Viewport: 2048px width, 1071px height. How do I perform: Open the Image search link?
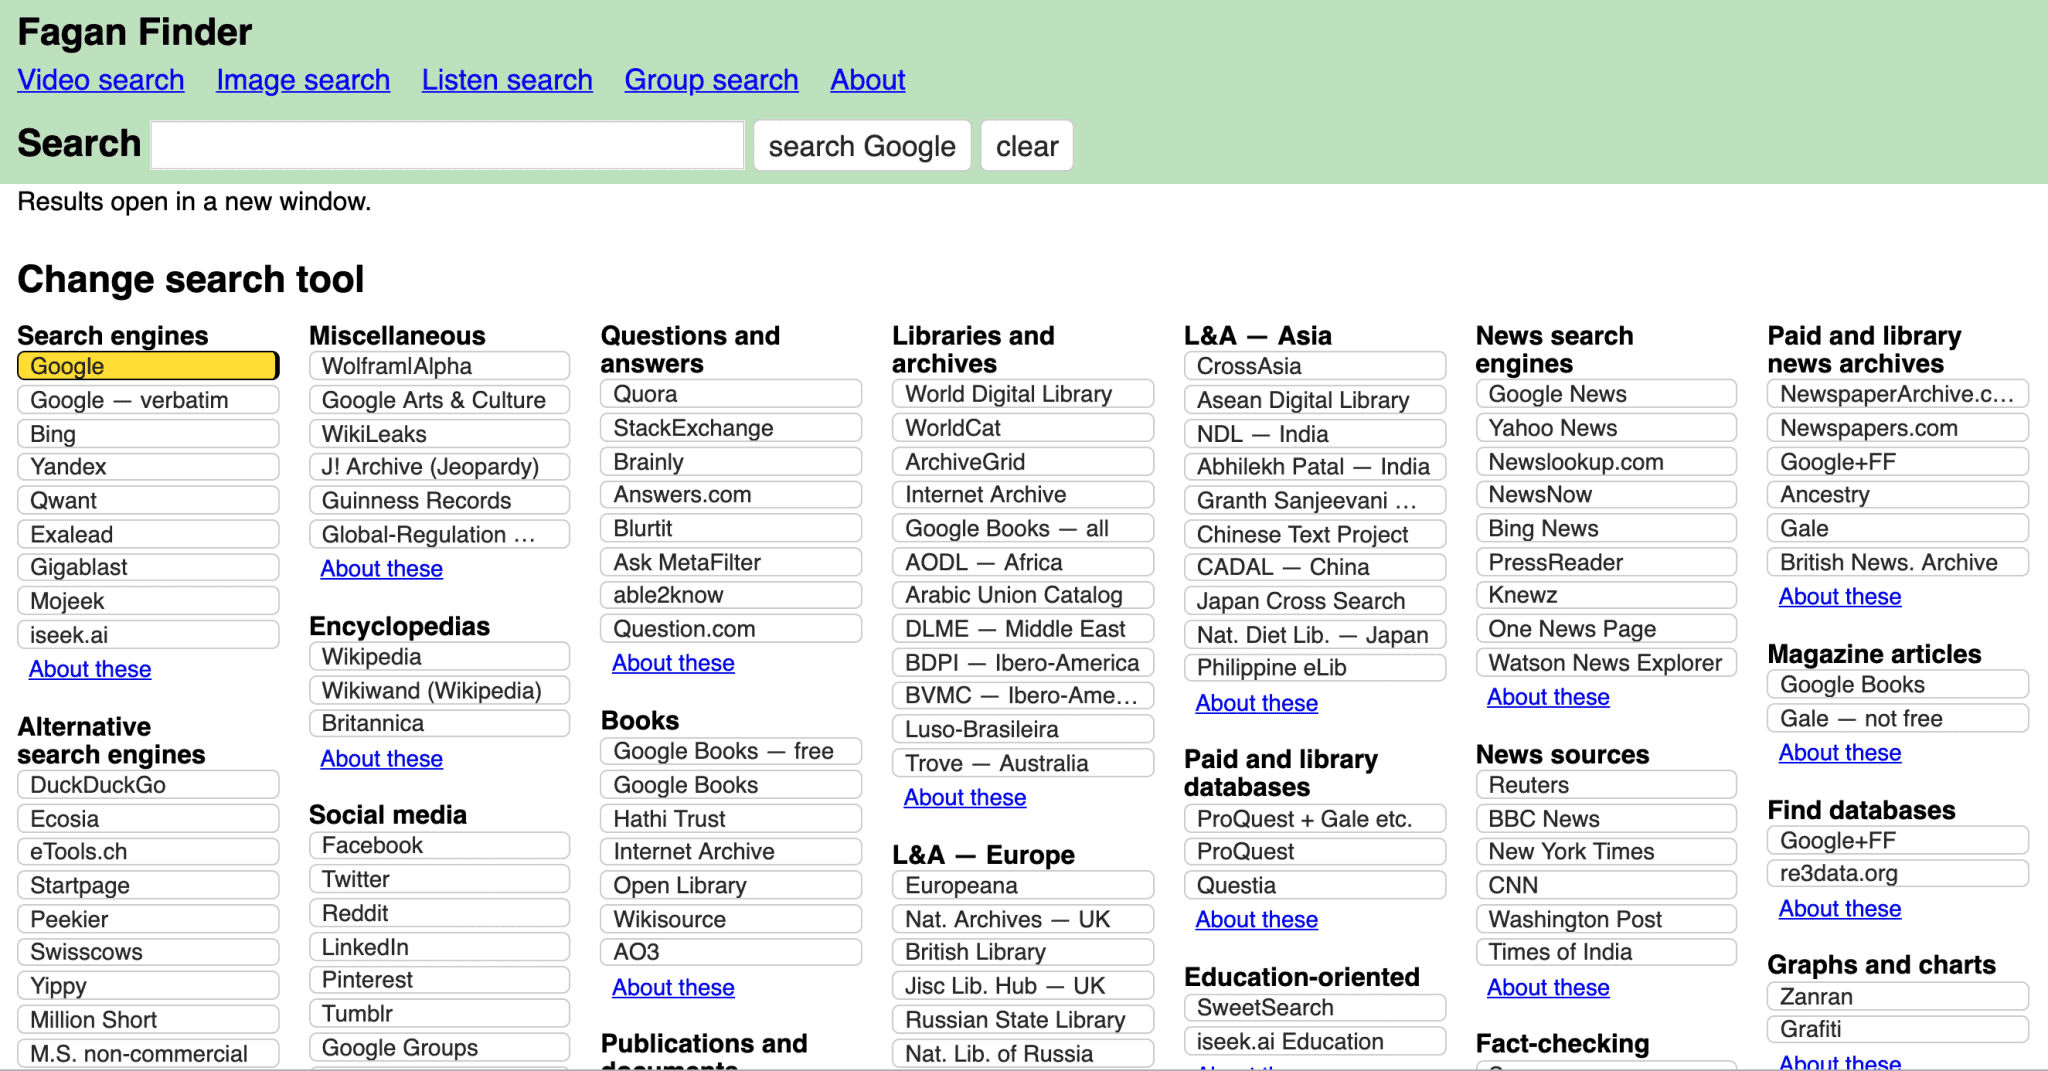click(303, 80)
